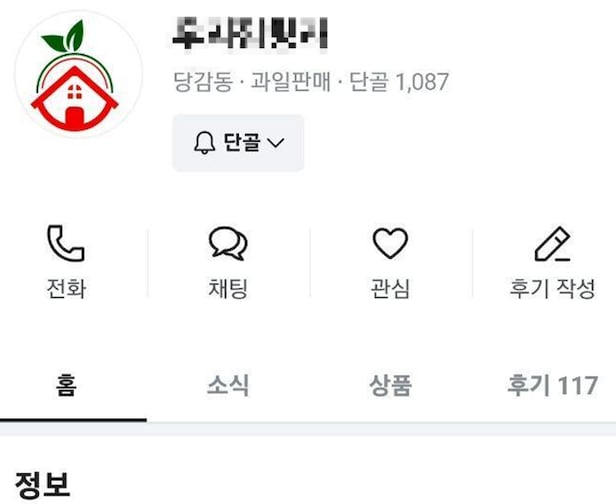Click the 당감동 location text
This screenshot has height=504, width=616.
[203, 82]
